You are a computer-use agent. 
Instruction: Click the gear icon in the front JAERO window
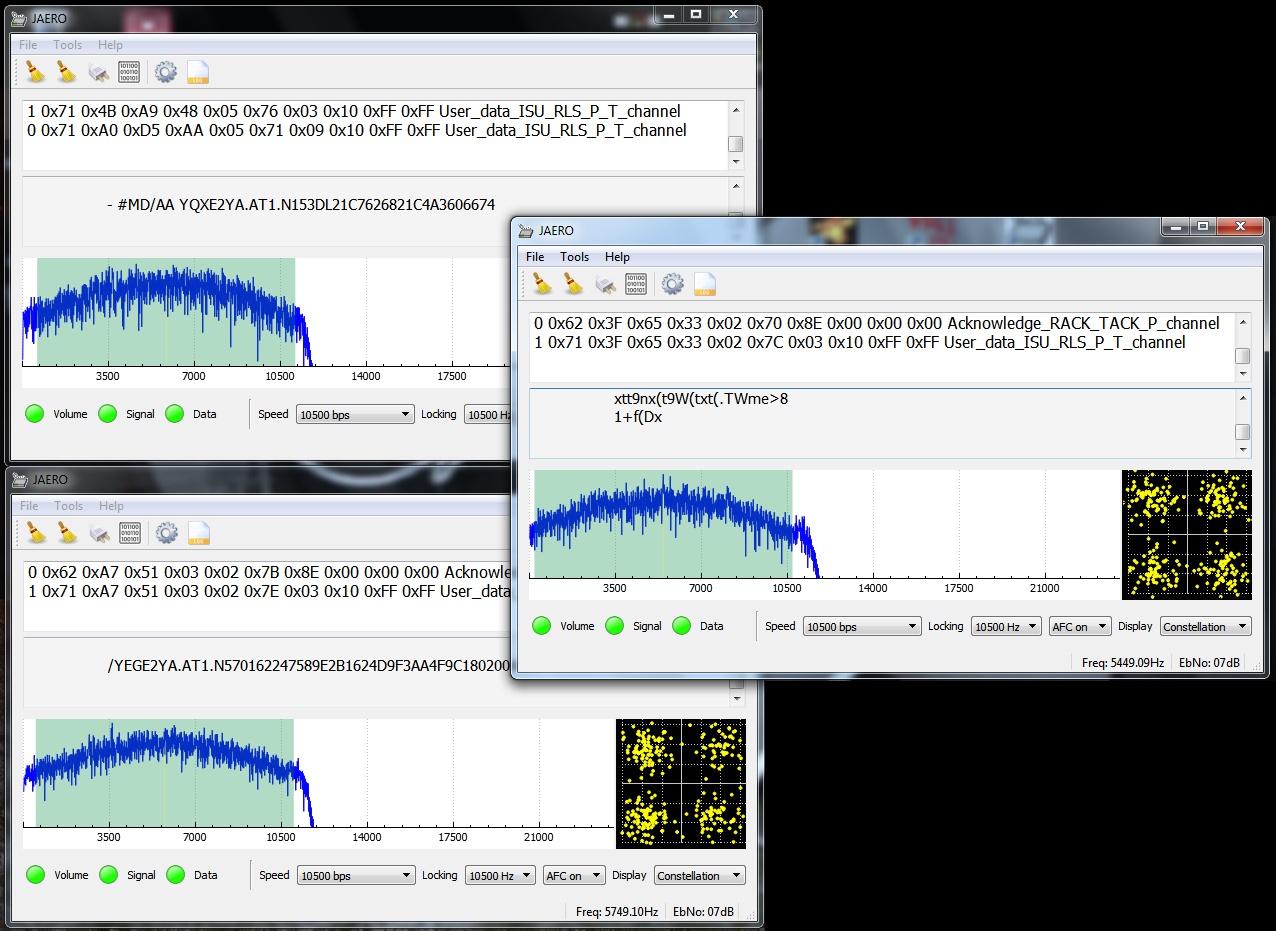[x=672, y=283]
